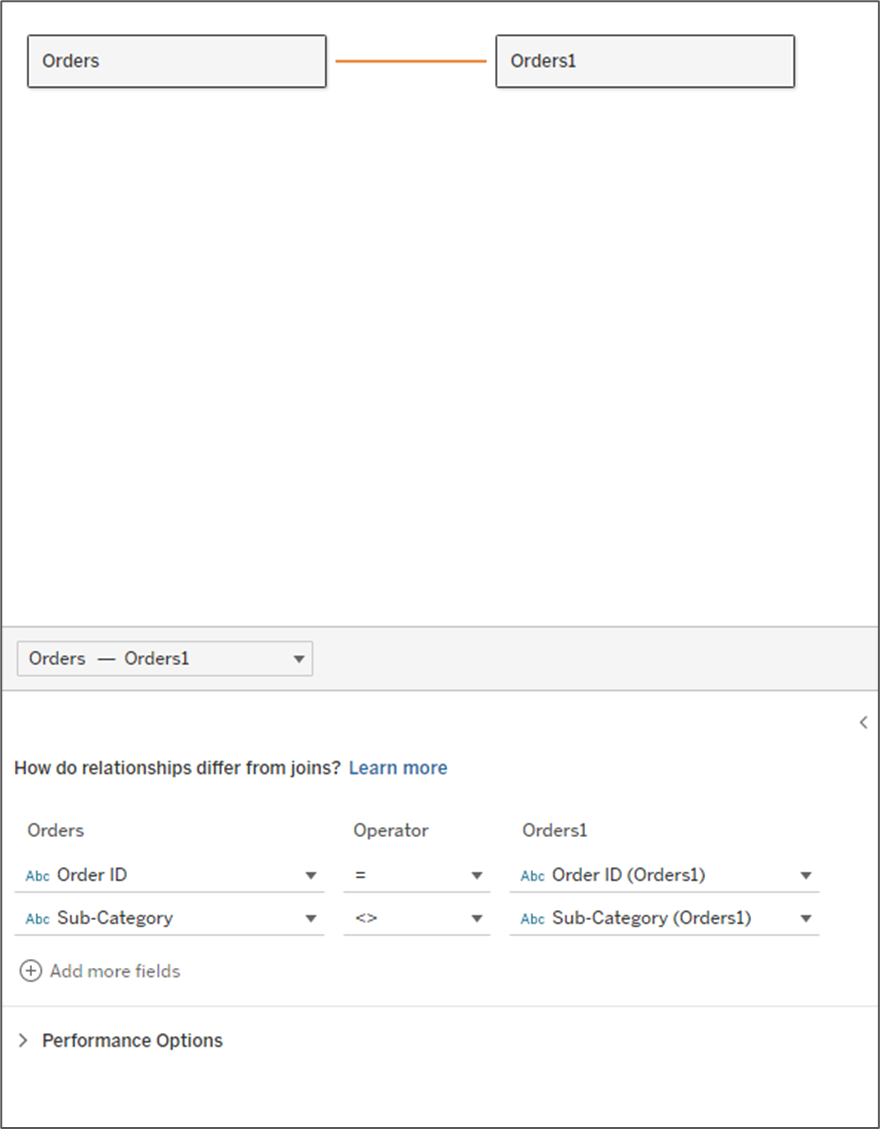
Task: Click the orange relationship line between tables
Action: coord(410,61)
